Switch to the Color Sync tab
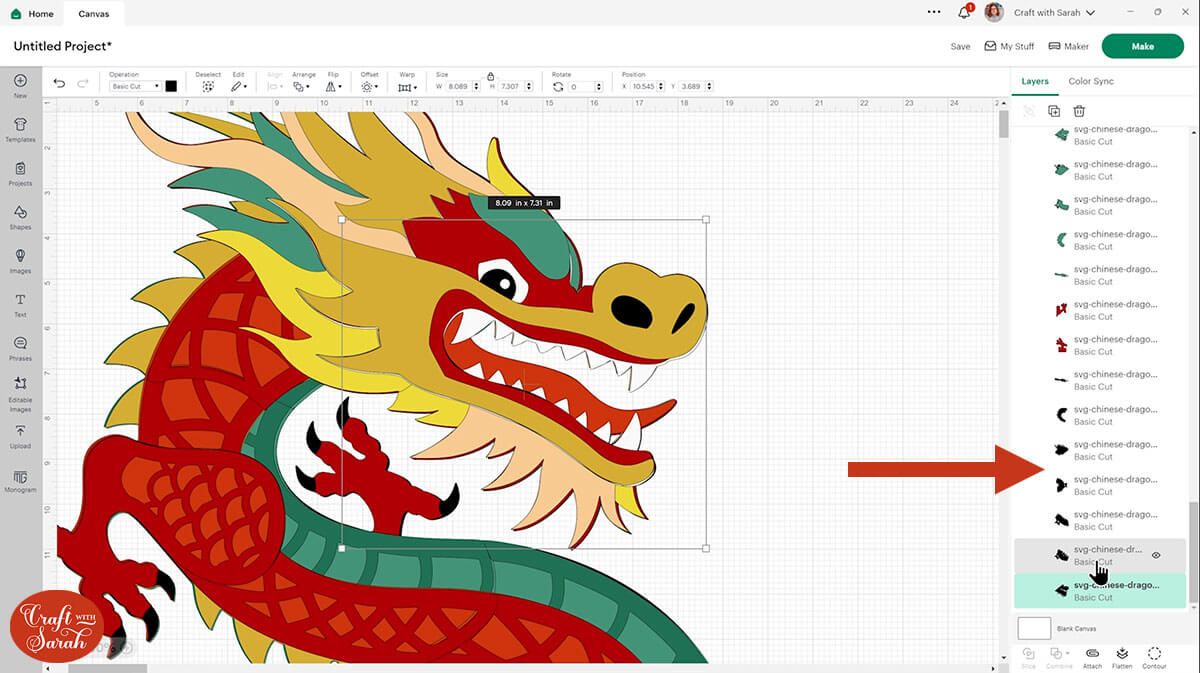The width and height of the screenshot is (1200, 673). pos(1091,81)
